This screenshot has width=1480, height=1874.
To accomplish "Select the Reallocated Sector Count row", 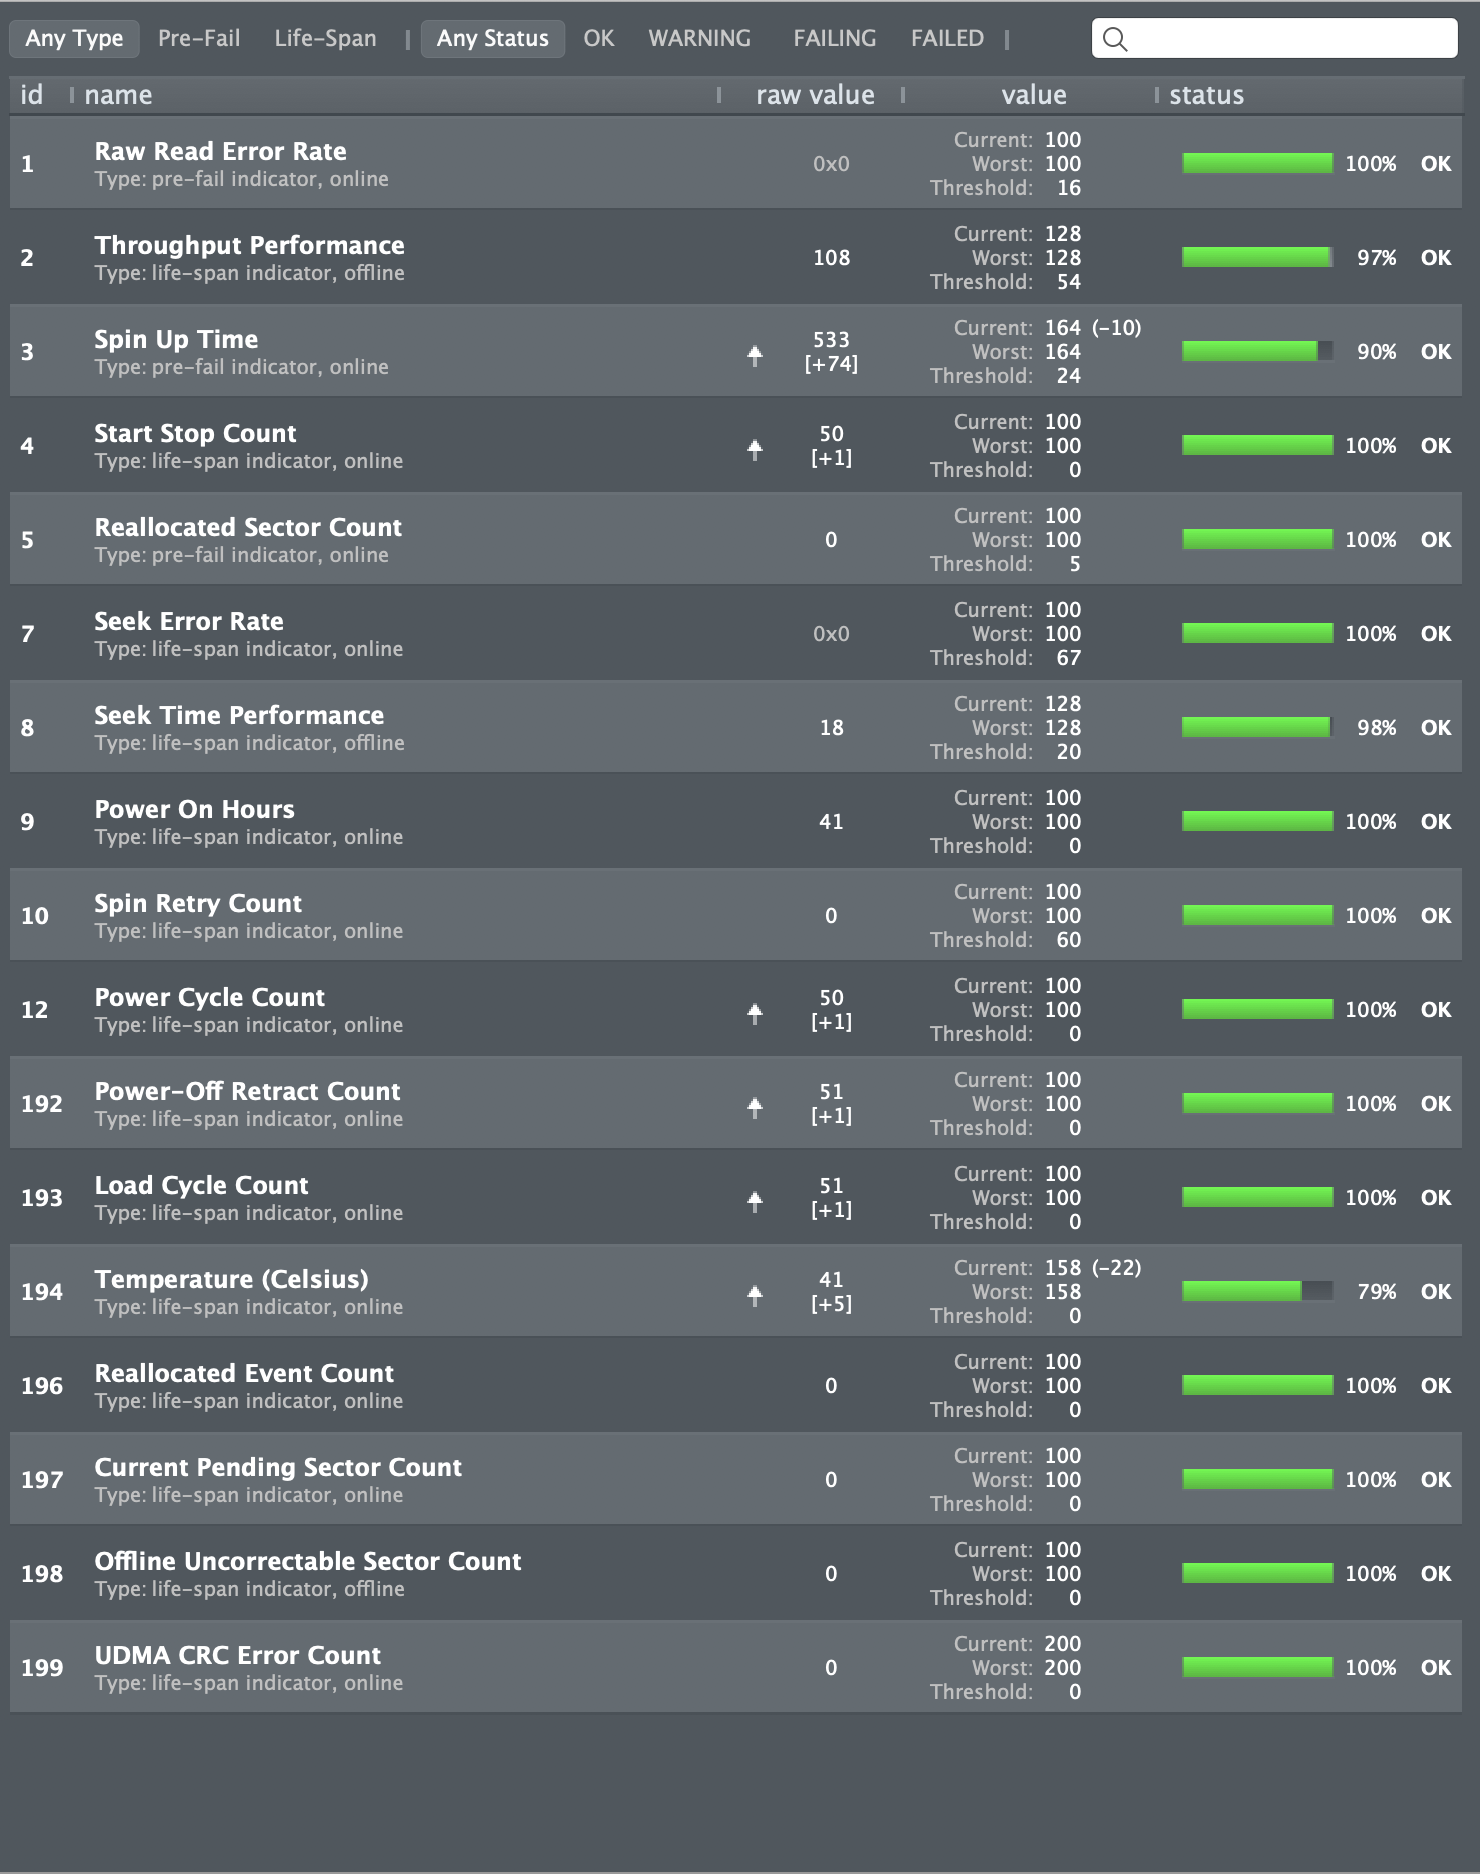I will pyautogui.click(x=400, y=539).
